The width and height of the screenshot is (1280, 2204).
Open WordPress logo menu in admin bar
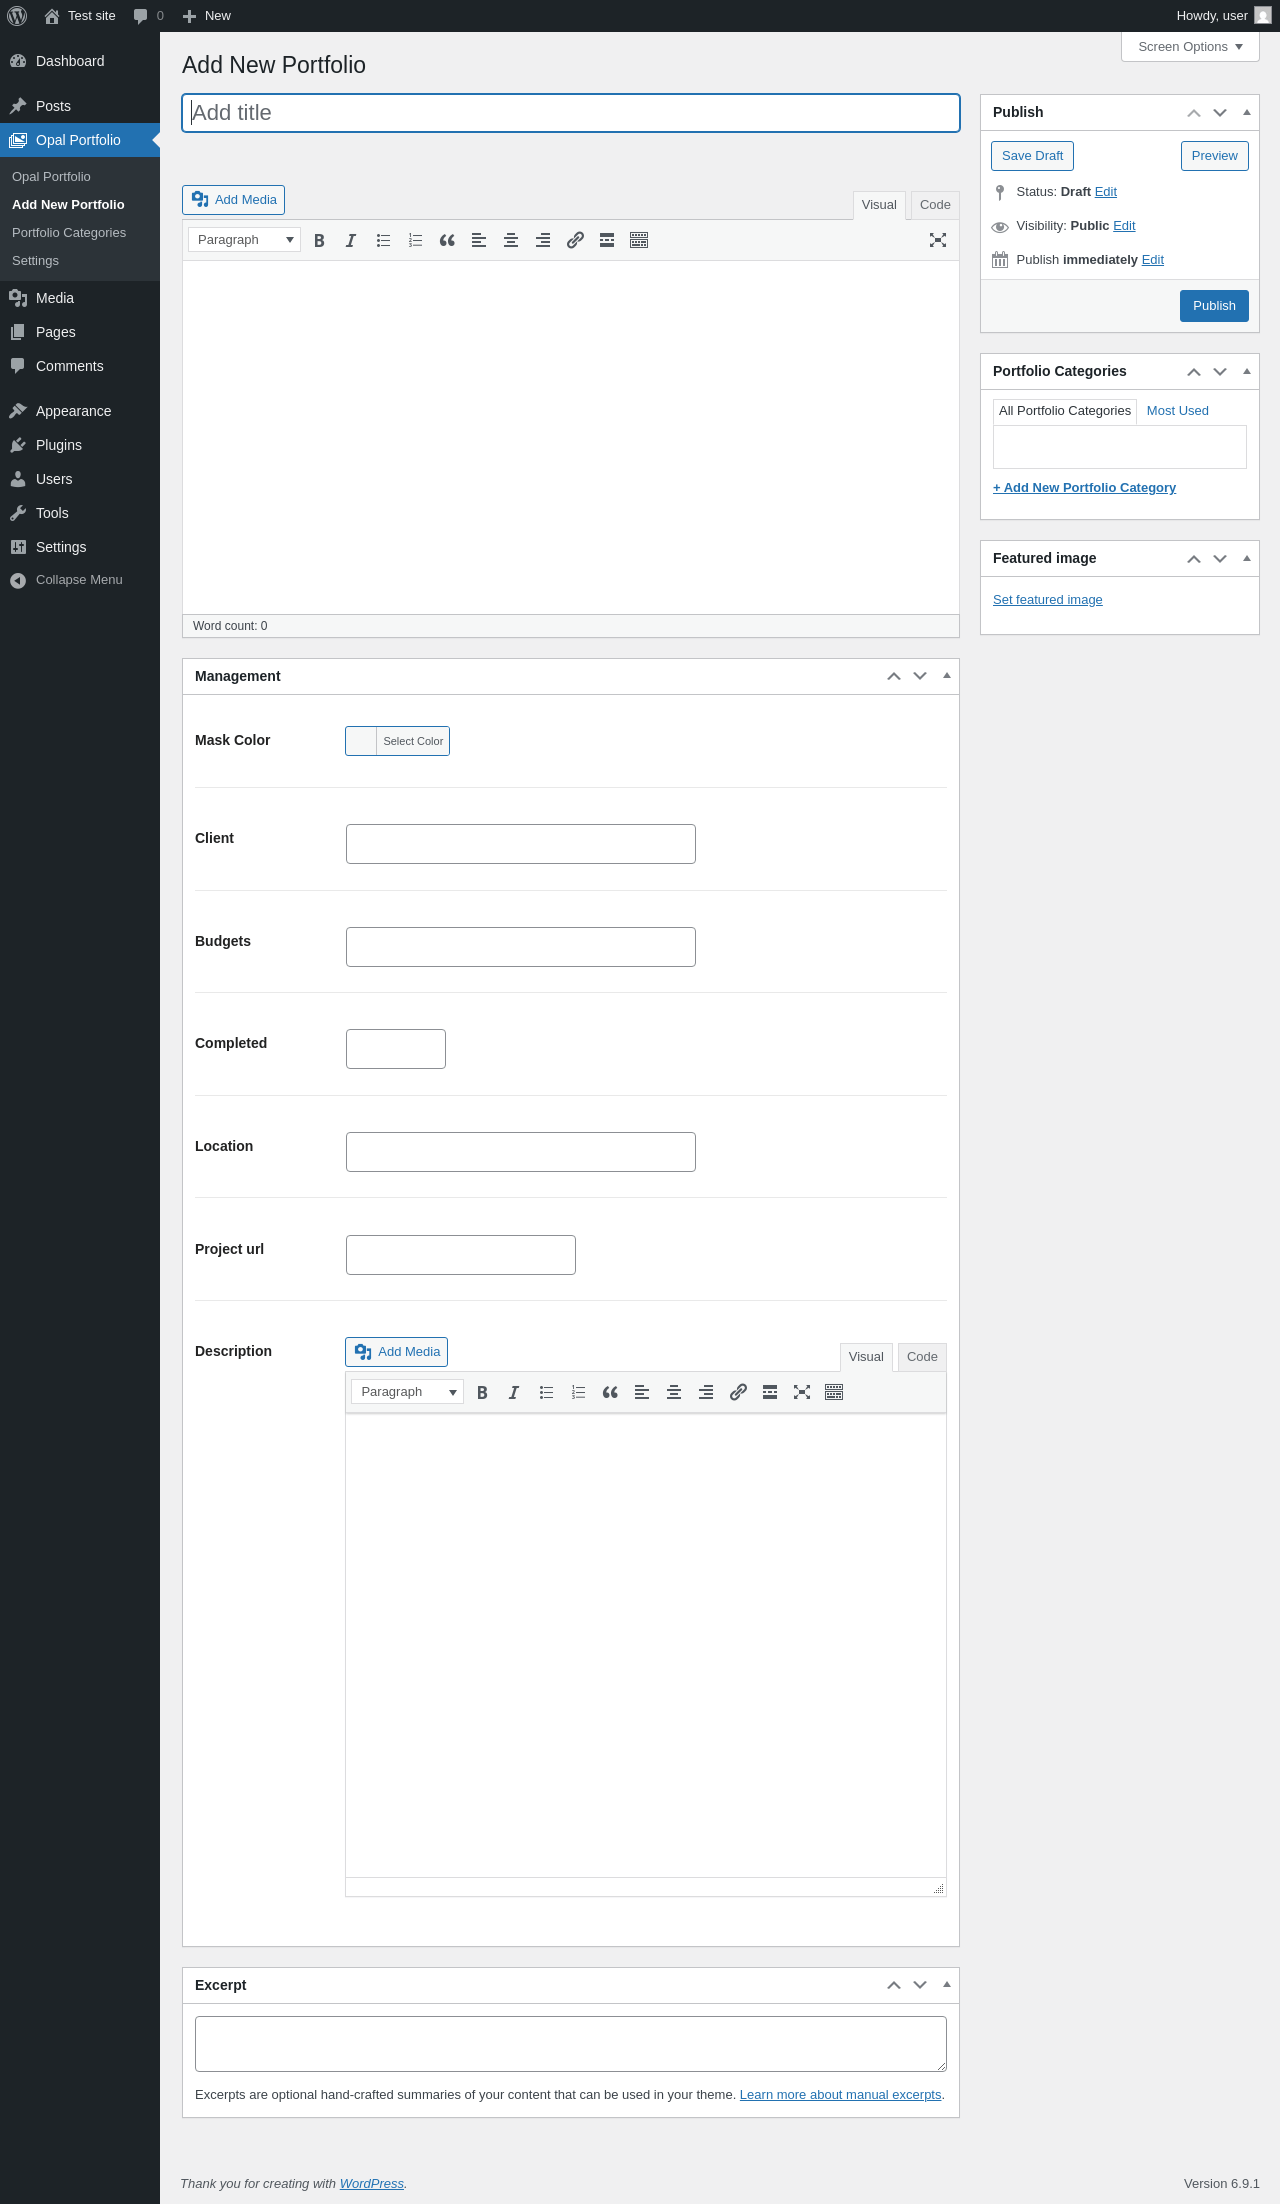[x=17, y=16]
